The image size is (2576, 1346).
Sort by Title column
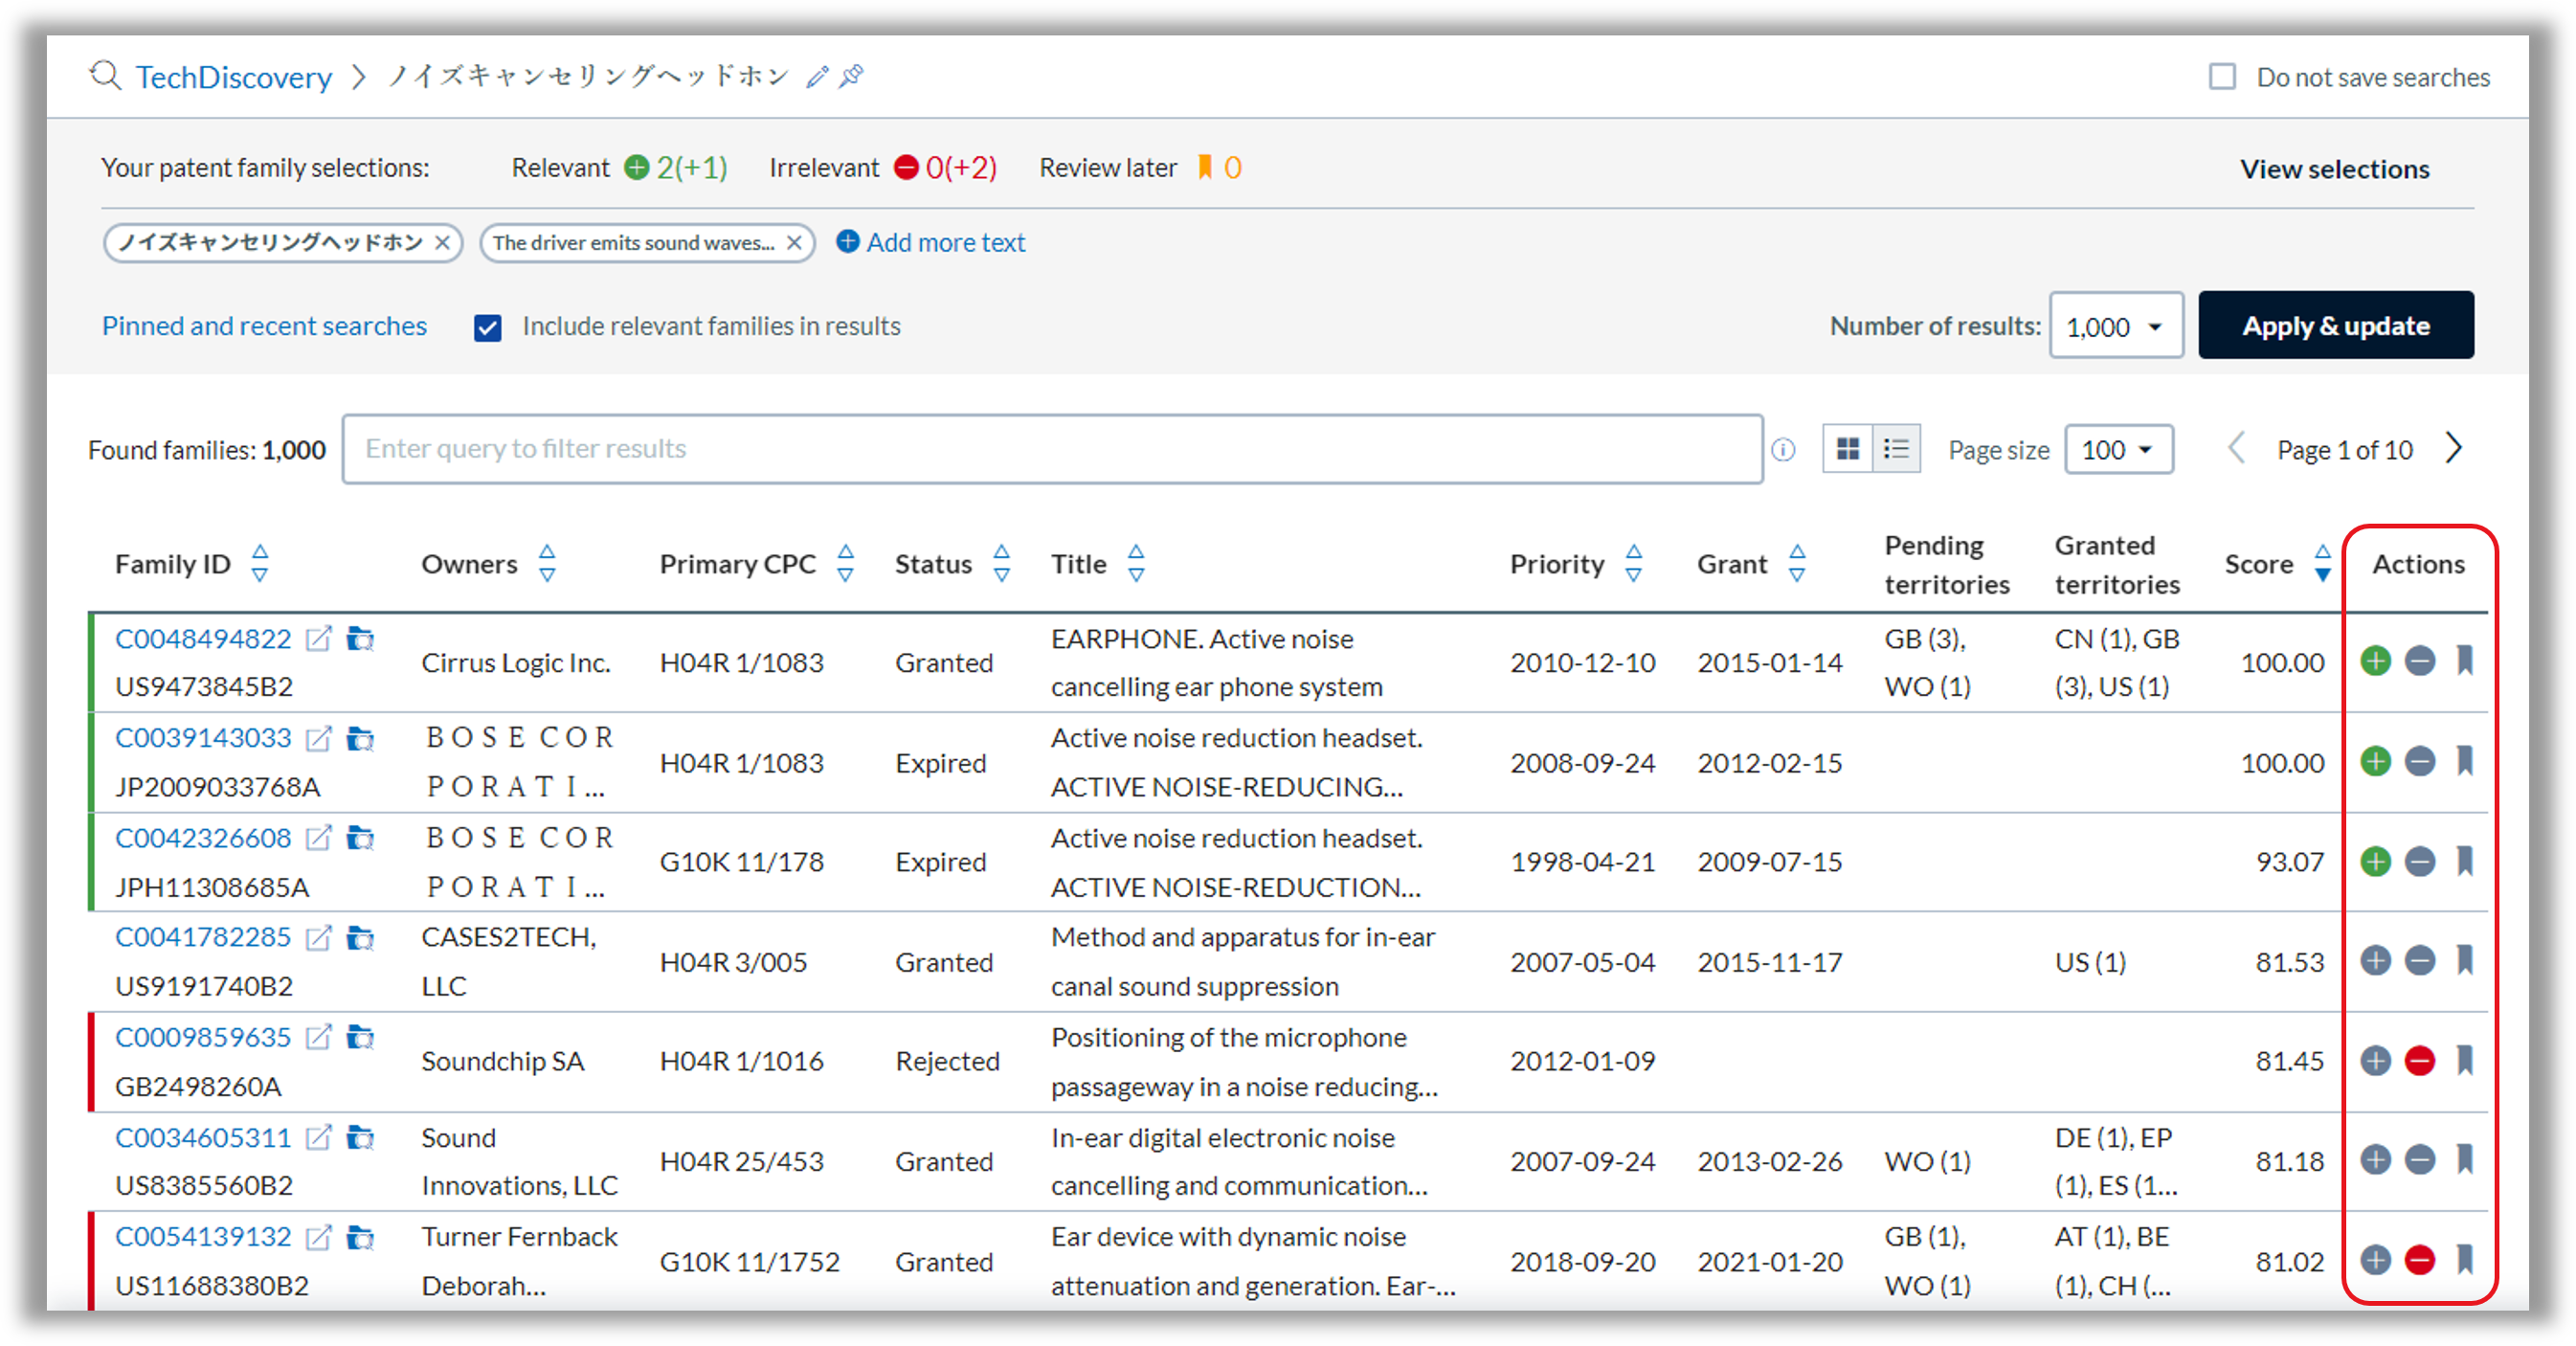coord(1136,564)
